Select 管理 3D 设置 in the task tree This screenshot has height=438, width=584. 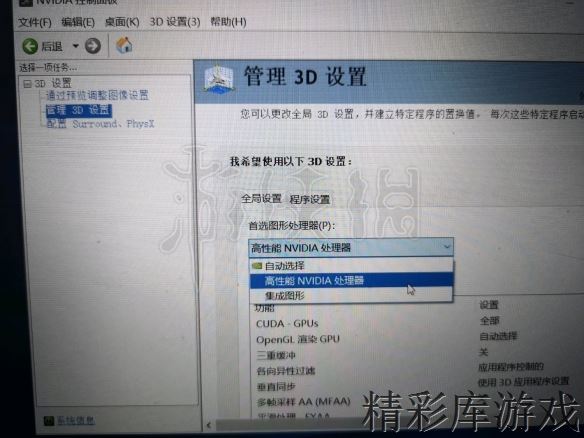point(78,110)
